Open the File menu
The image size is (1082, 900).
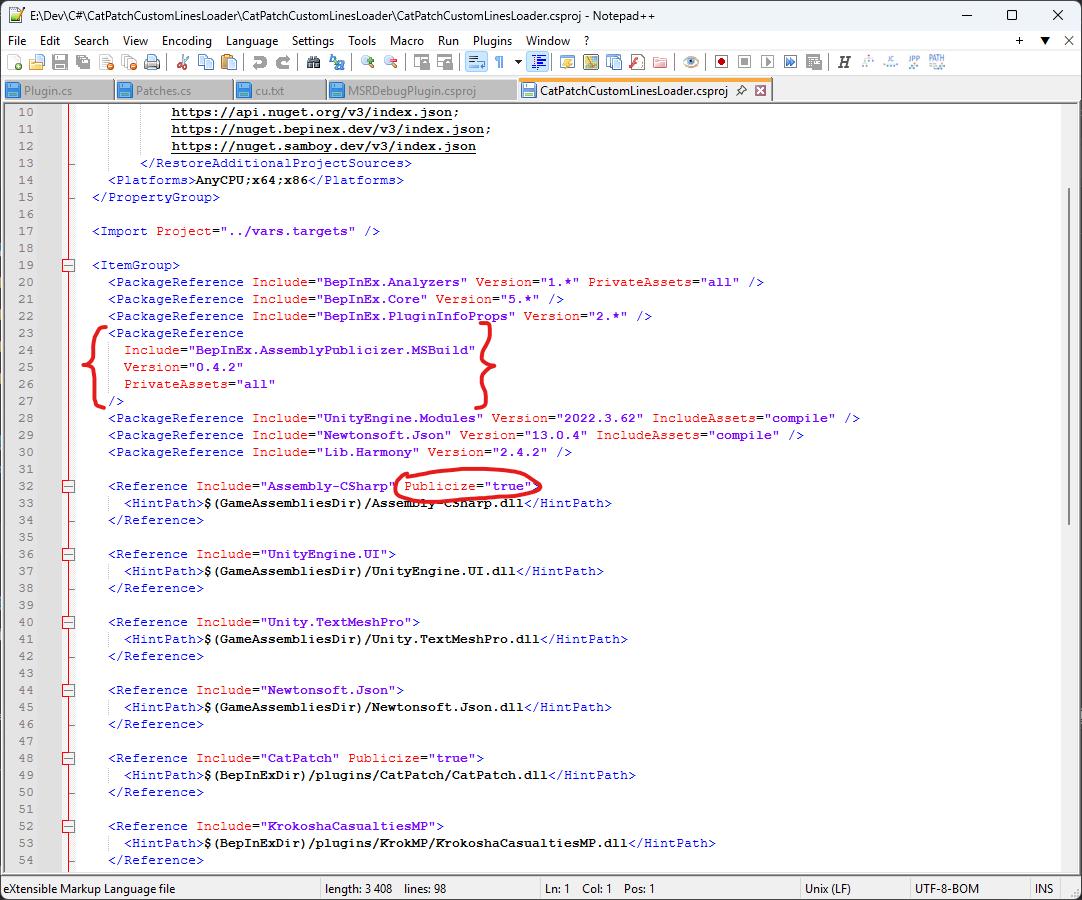click(x=17, y=41)
